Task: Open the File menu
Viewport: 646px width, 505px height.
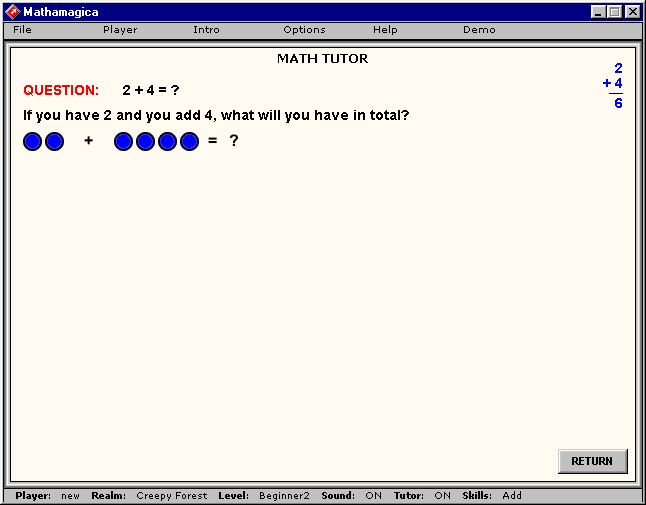Action: coord(23,30)
